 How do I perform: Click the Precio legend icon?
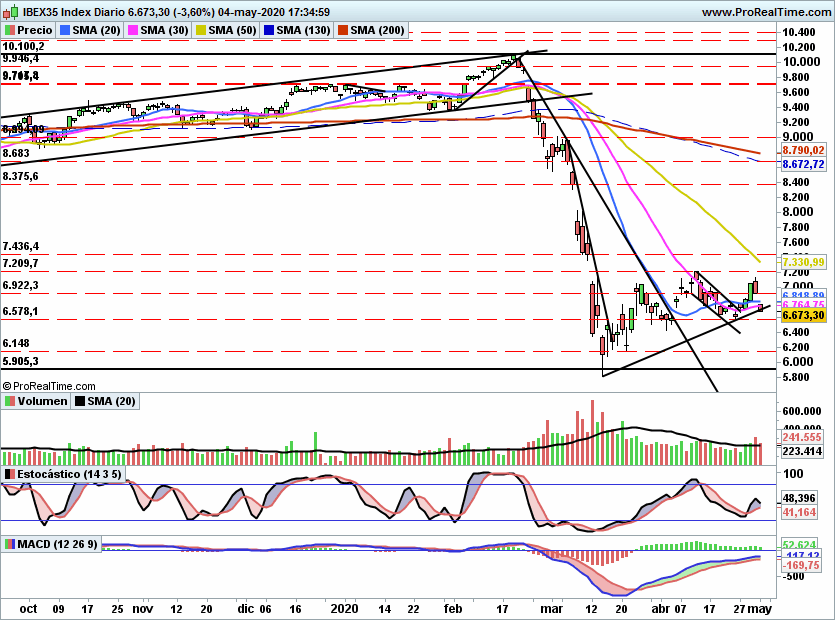[x=10, y=31]
